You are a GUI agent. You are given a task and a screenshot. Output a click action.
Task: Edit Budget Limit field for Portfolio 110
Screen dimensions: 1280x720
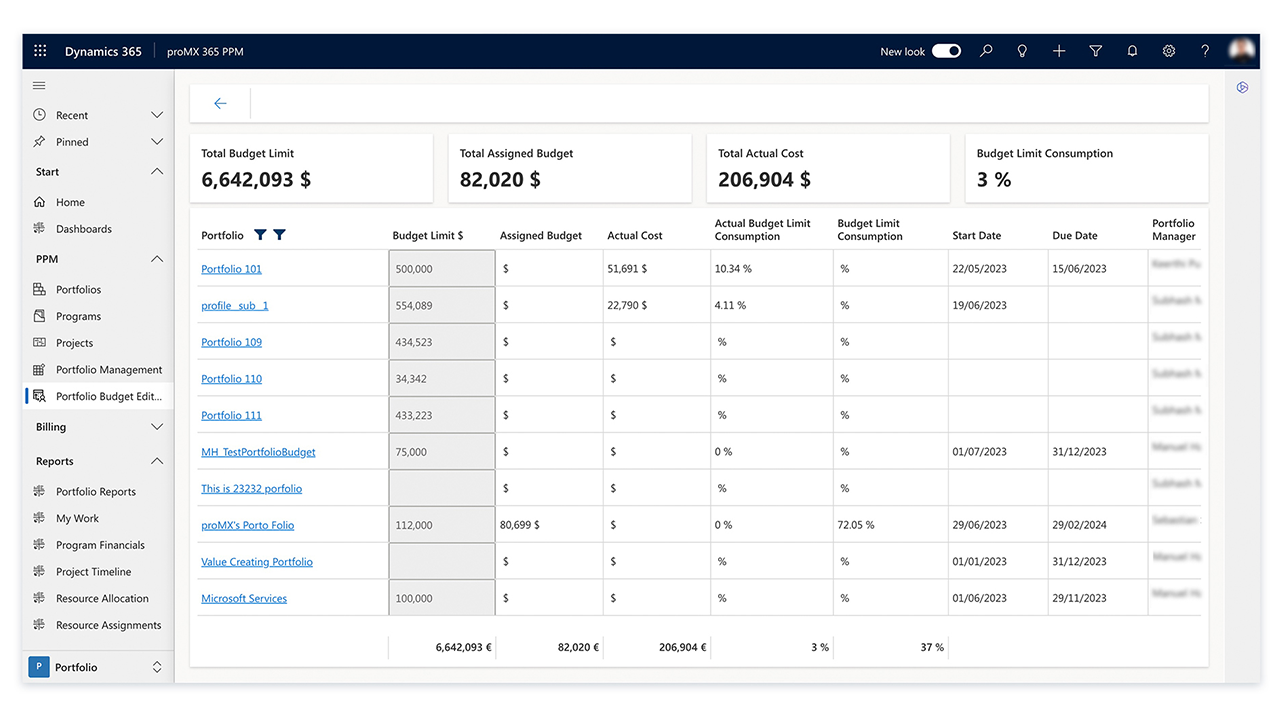click(x=441, y=379)
